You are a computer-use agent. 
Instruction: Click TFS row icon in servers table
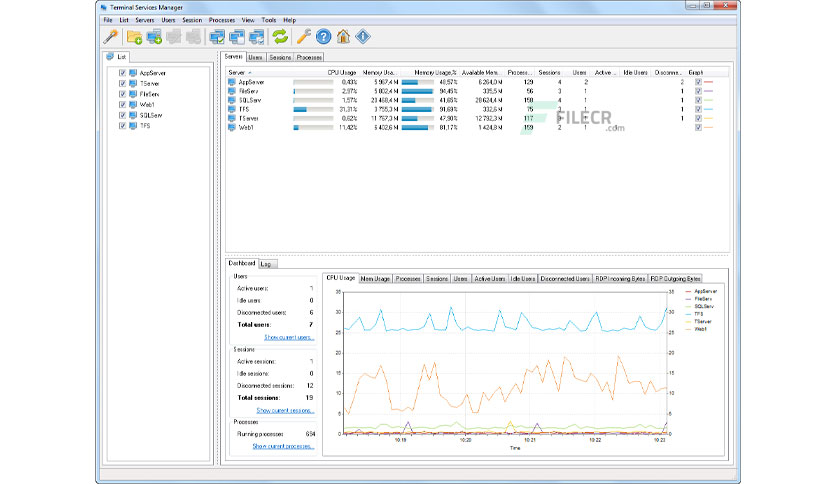click(231, 109)
